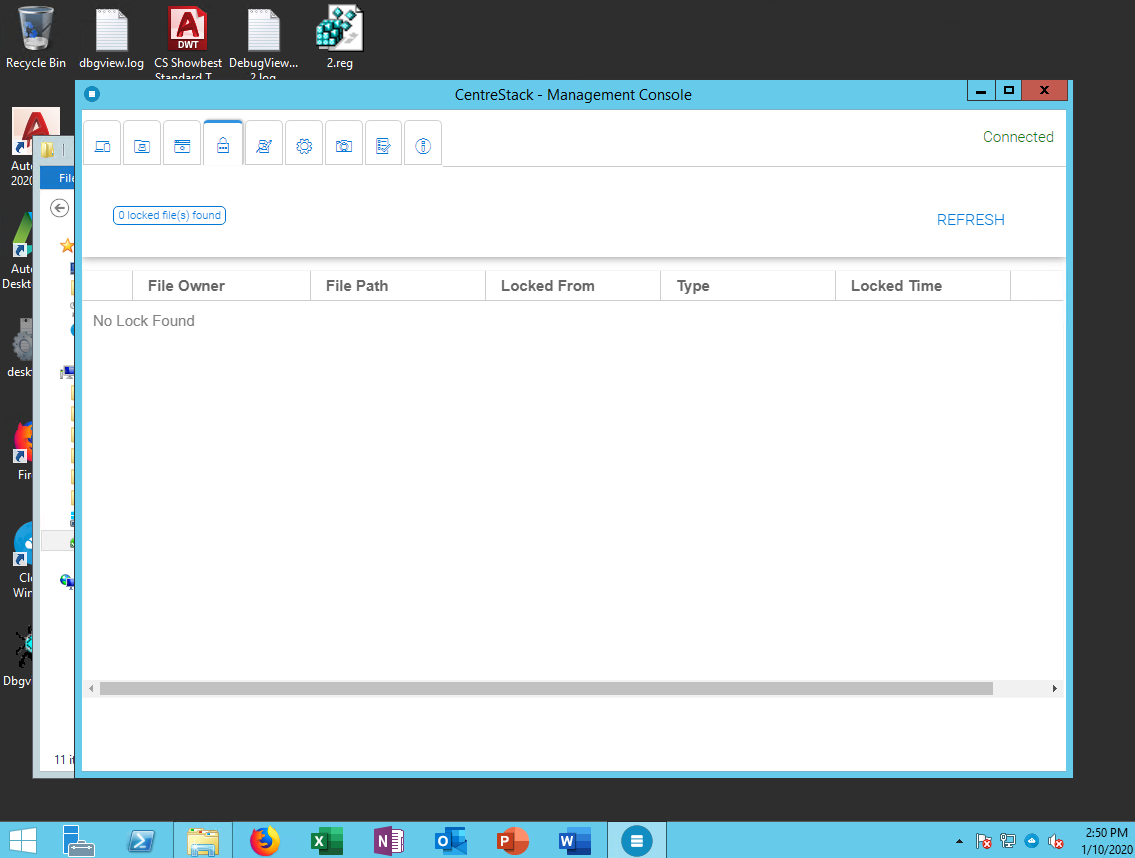Show hidden system tray icons
1135x858 pixels.
point(959,841)
